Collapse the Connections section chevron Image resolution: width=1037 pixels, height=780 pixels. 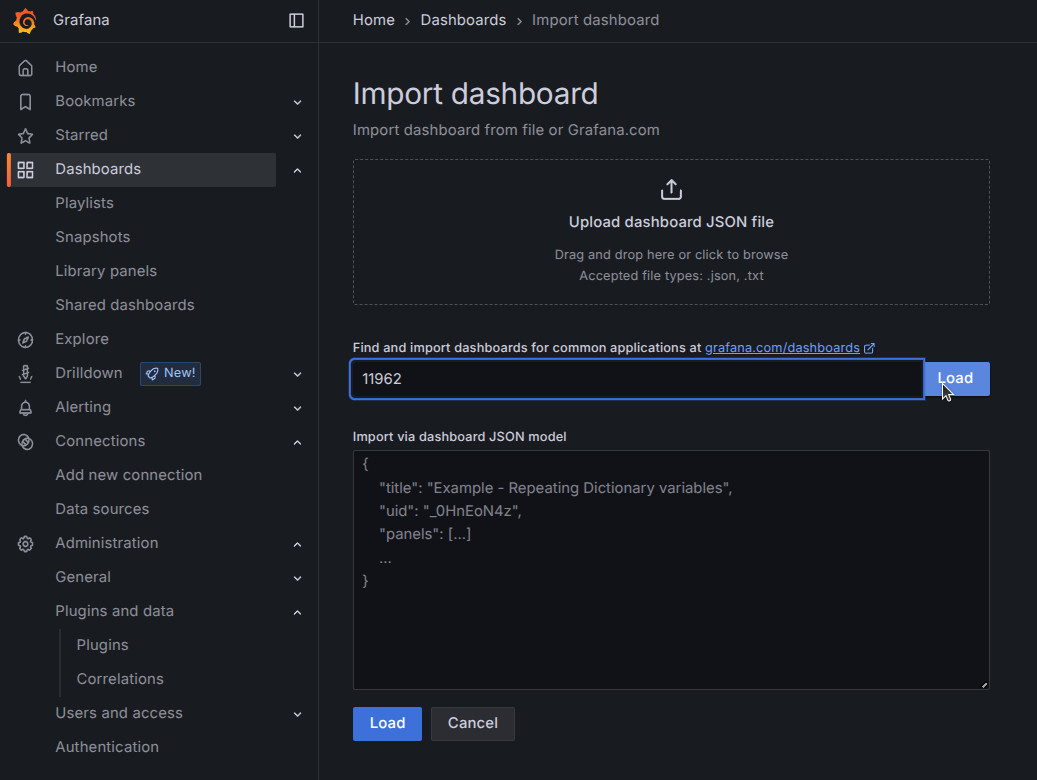pos(297,442)
